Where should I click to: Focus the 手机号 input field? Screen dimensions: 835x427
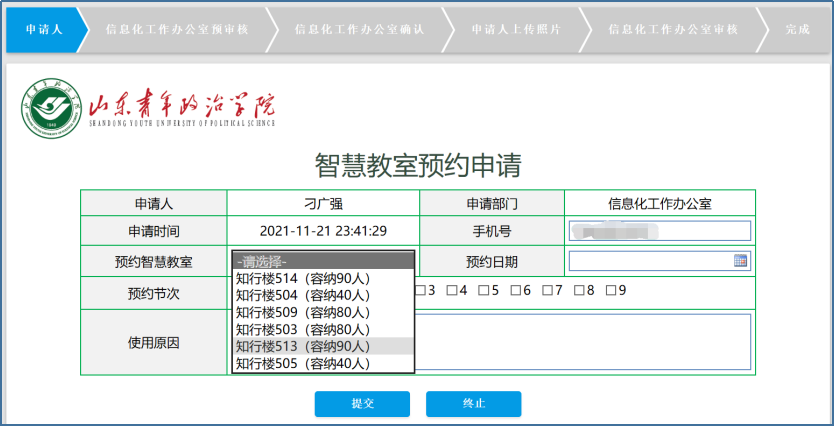(659, 231)
